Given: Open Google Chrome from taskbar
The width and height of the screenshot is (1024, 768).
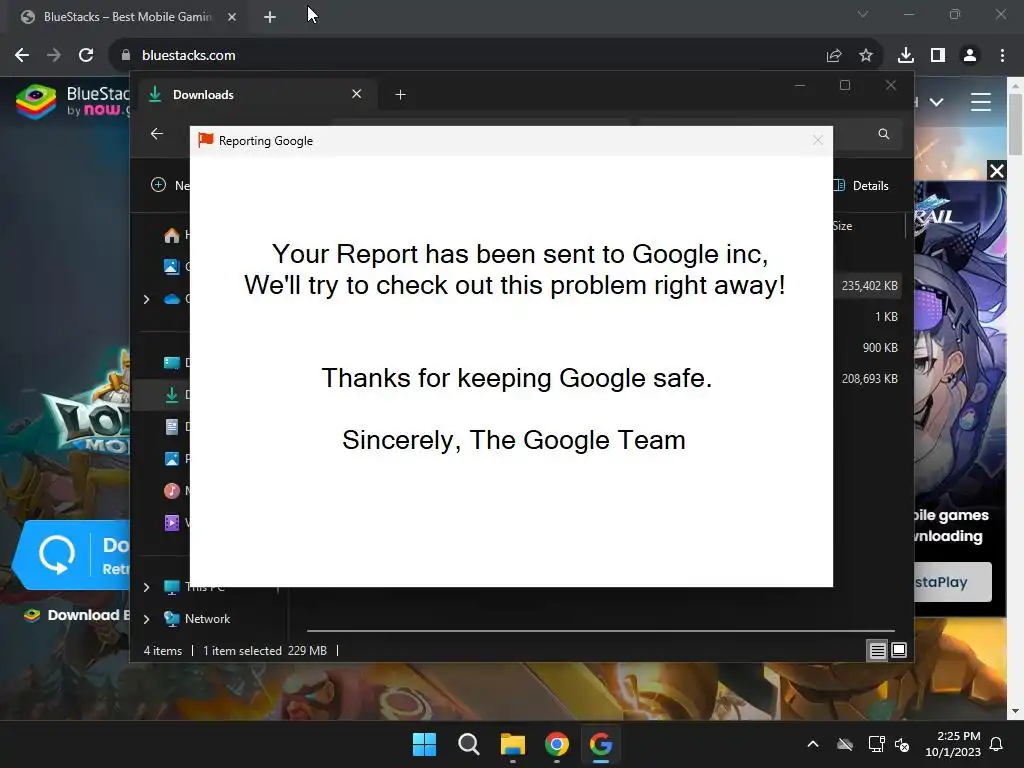Looking at the screenshot, I should pyautogui.click(x=557, y=744).
